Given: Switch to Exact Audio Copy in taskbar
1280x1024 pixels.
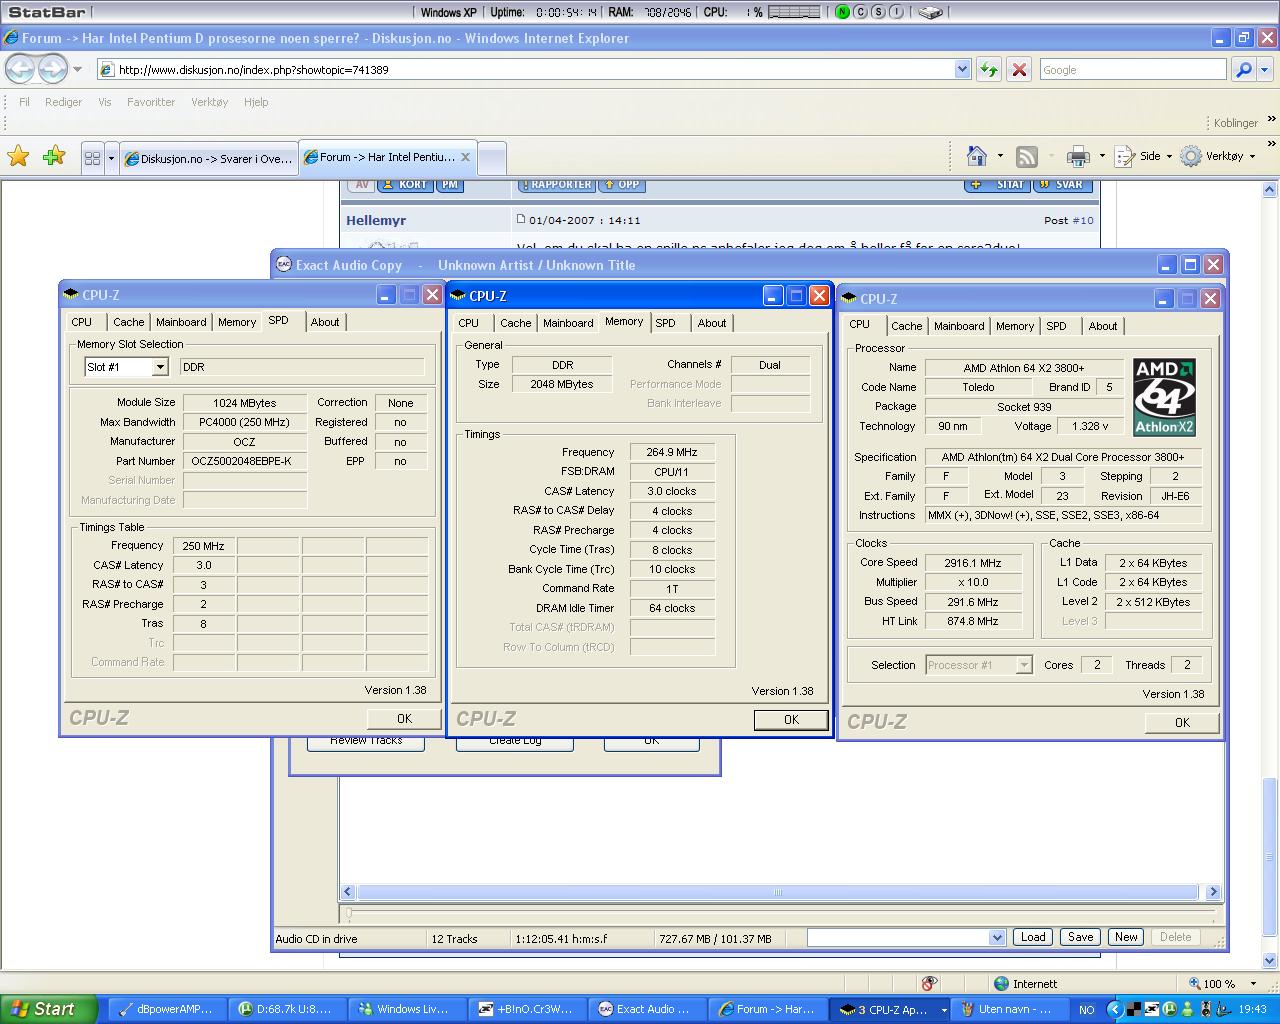Looking at the screenshot, I should tap(647, 1009).
